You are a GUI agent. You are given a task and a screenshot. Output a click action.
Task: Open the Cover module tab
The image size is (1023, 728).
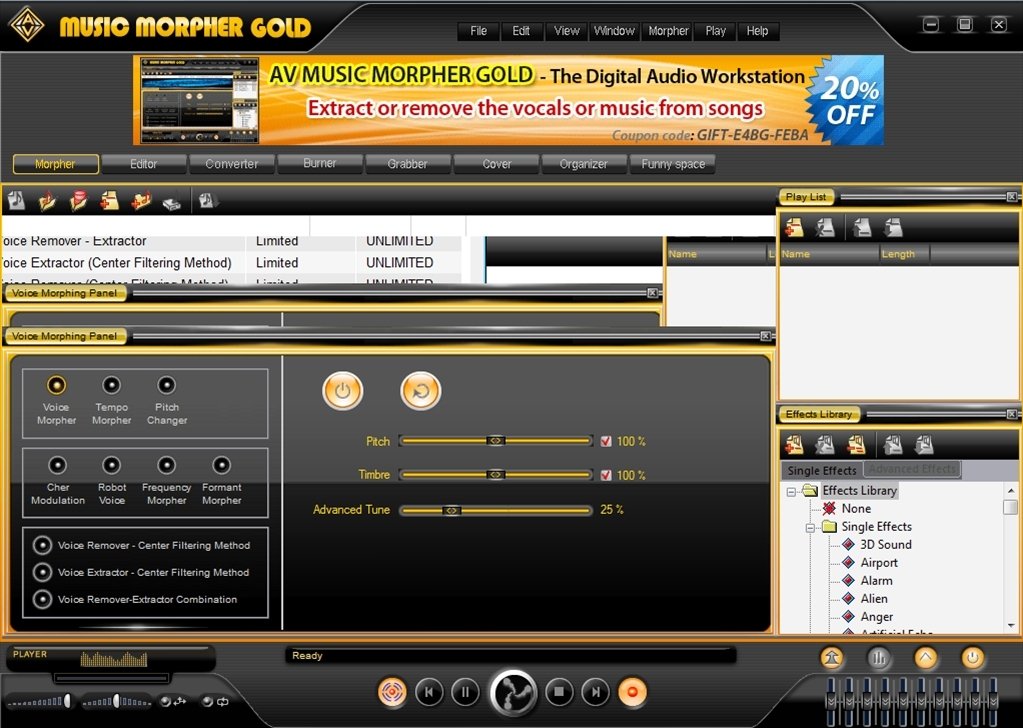496,164
